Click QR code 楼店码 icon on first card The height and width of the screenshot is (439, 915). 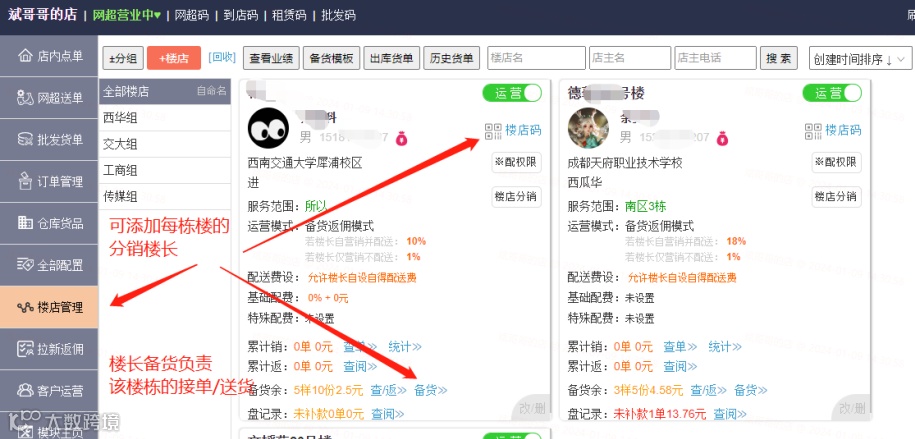(493, 131)
